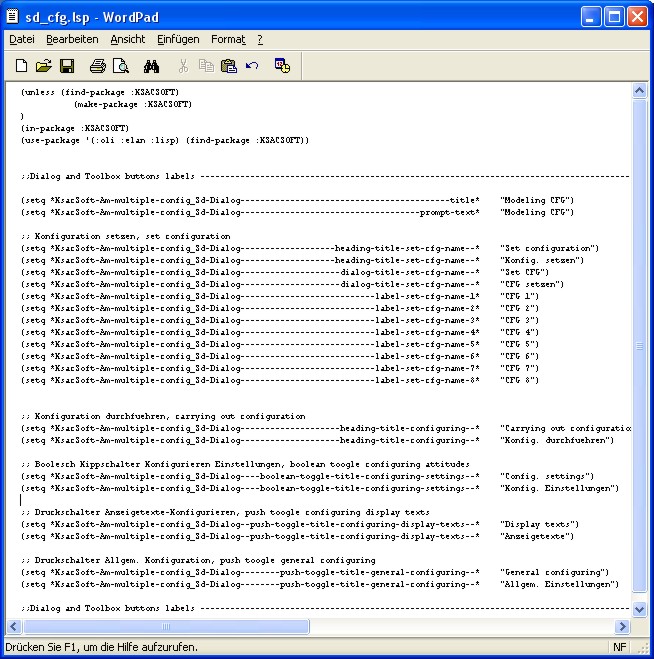Click the vertical scrollbar down arrow
Screen dimensions: 654x659
pos(640,609)
